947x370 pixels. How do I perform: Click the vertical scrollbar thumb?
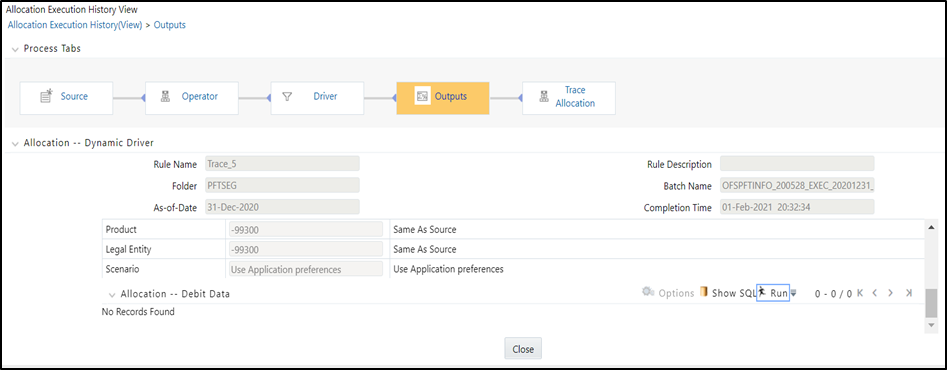[931, 304]
